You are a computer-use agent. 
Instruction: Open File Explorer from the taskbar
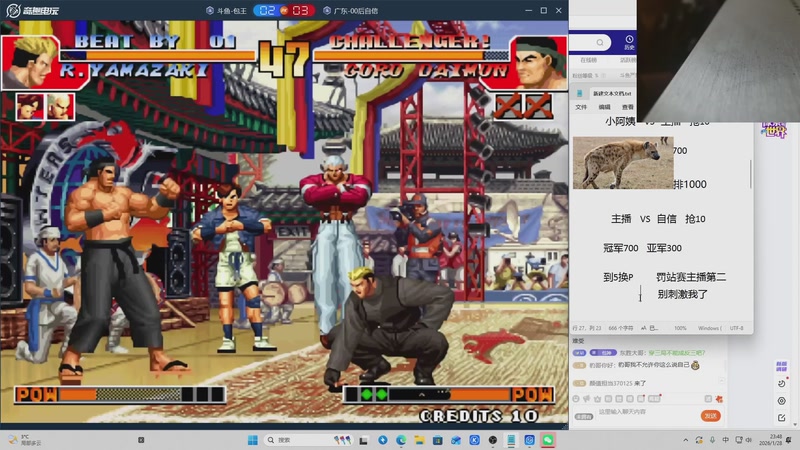419,440
